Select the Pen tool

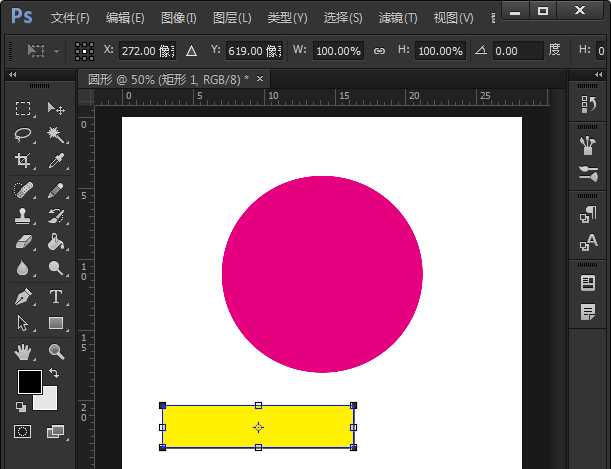(x=23, y=297)
